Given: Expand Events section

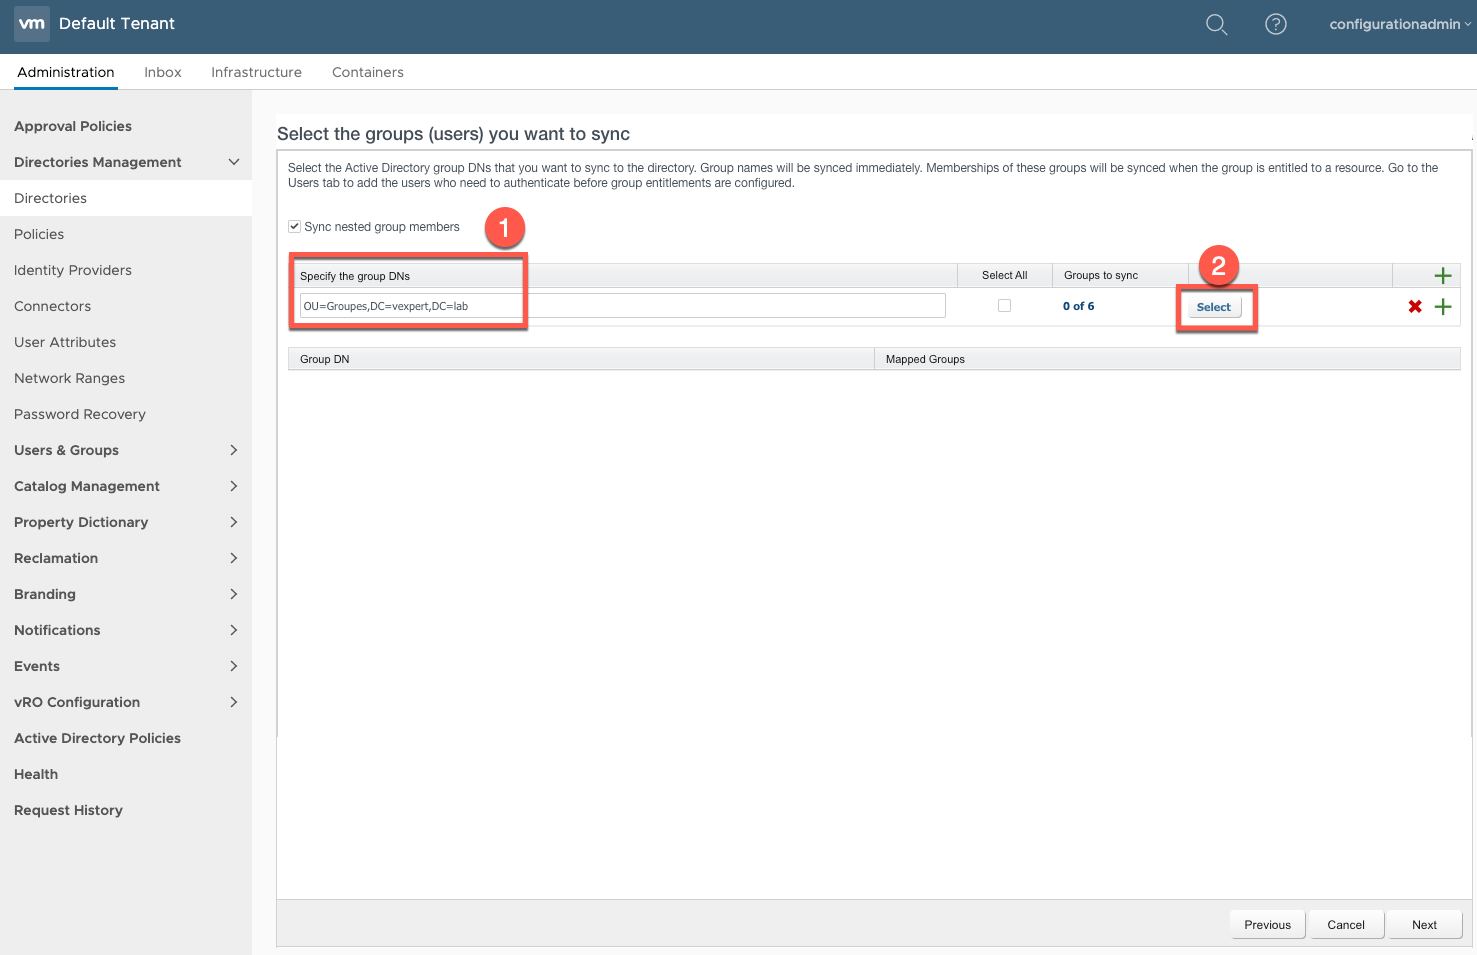Looking at the screenshot, I should tap(234, 666).
